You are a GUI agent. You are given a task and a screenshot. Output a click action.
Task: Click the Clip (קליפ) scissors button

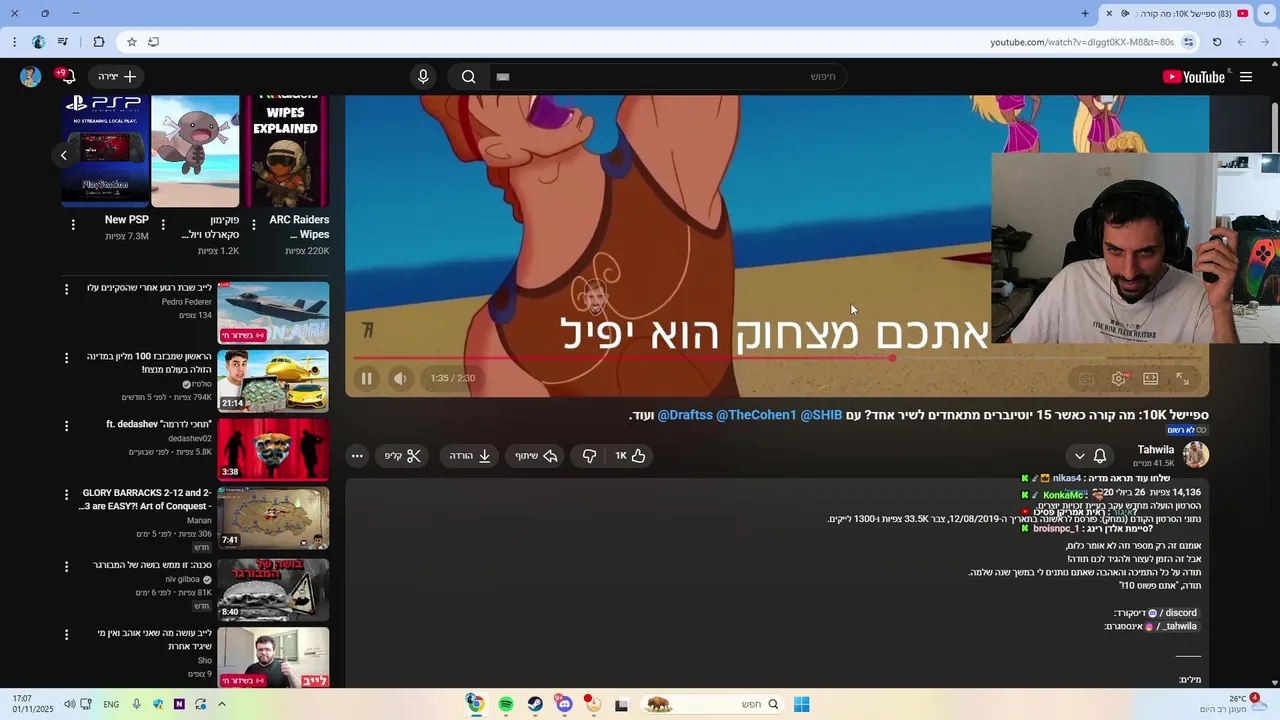tap(404, 456)
